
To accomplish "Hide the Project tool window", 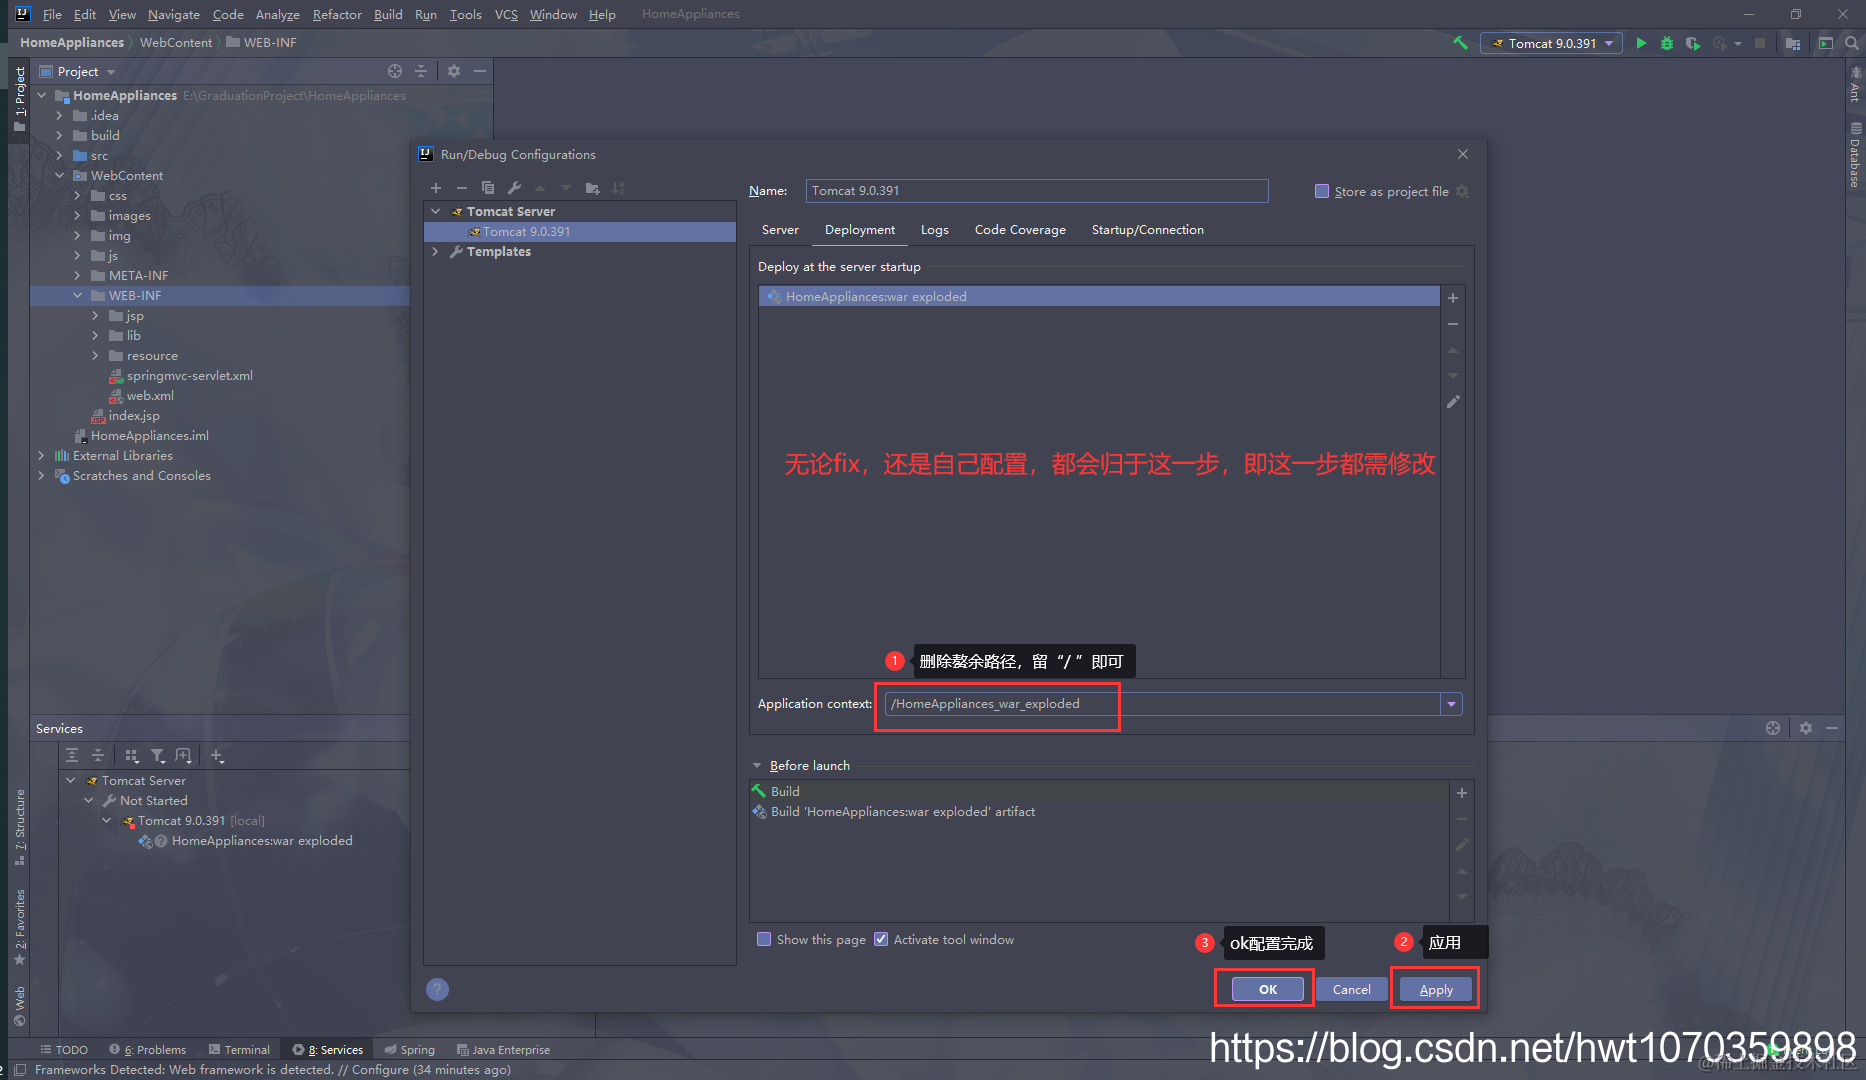I will tap(480, 71).
